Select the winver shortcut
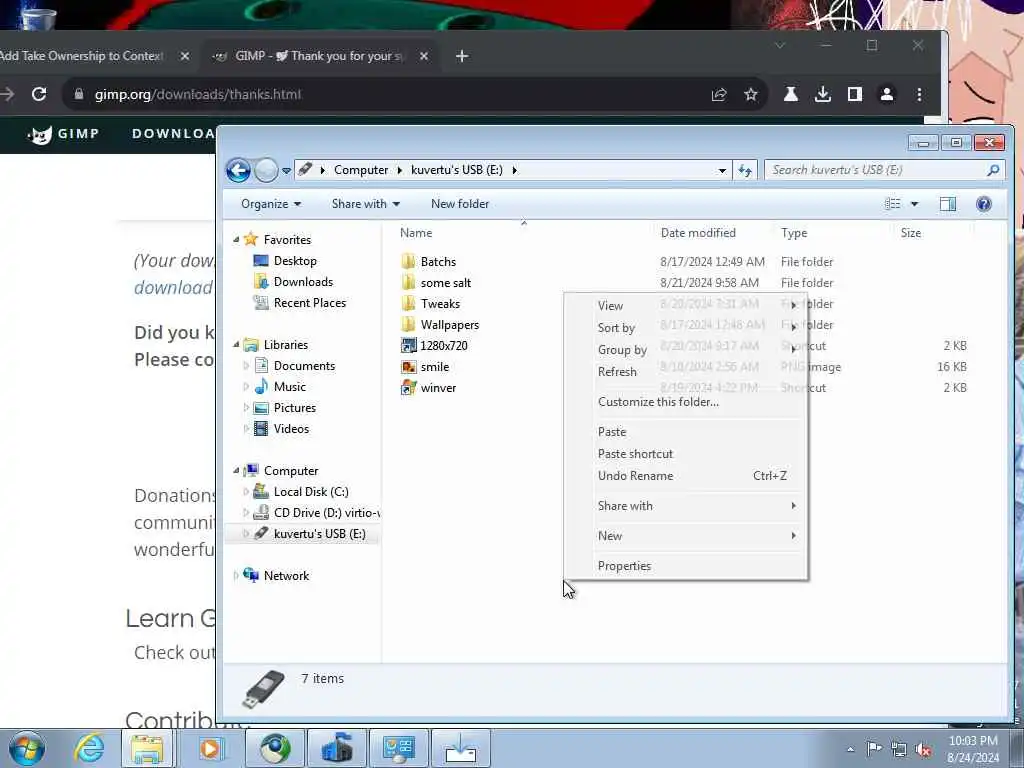The image size is (1024, 768). point(438,388)
